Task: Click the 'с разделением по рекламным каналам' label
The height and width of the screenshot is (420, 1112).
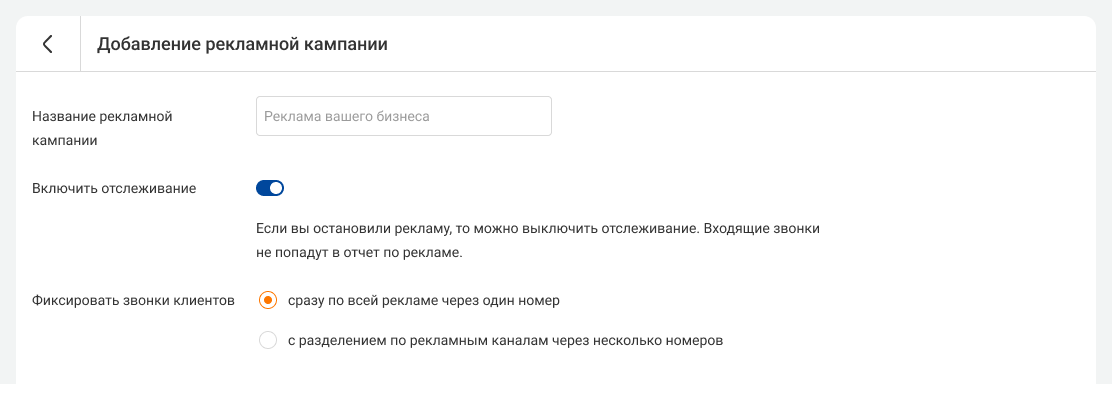Action: (x=504, y=340)
